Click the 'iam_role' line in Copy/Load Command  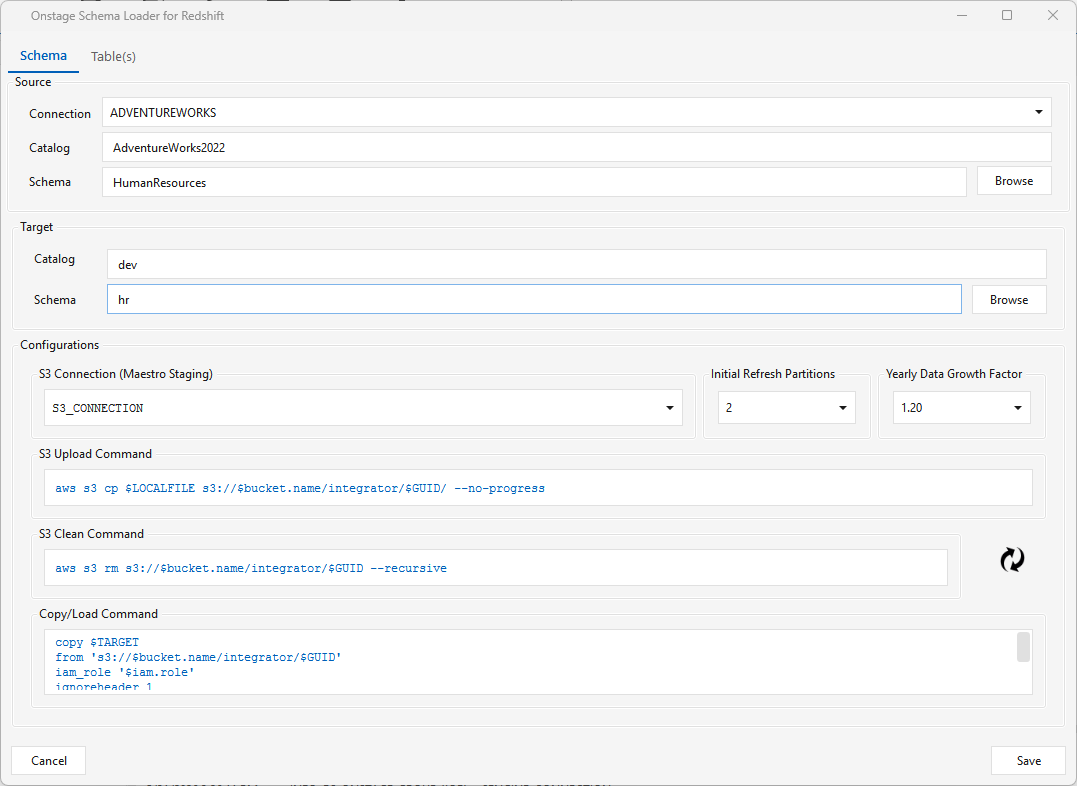125,672
